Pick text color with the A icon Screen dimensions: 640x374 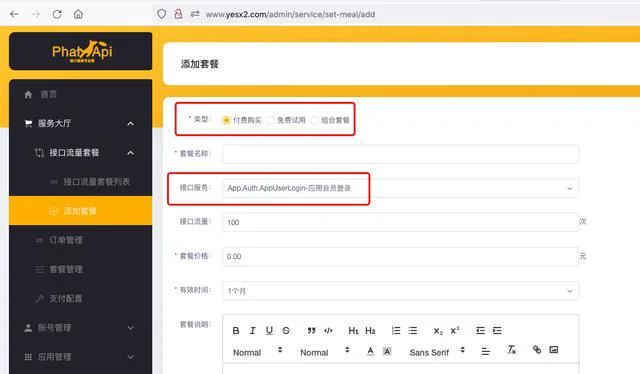(x=370, y=351)
